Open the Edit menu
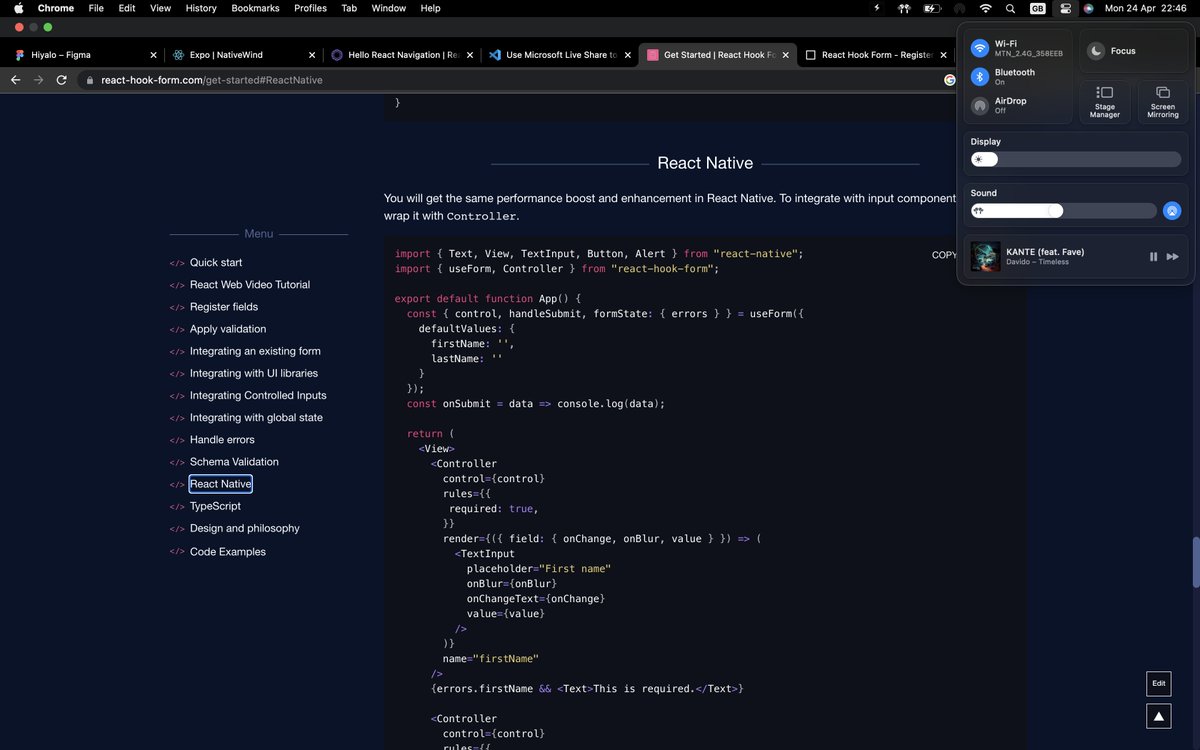This screenshot has height=750, width=1200. point(127,8)
